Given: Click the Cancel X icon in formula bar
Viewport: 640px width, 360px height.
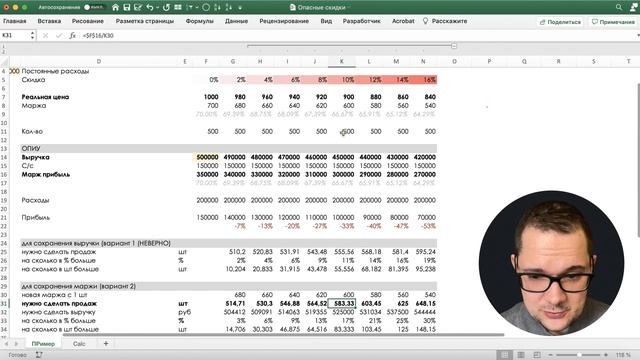Looking at the screenshot, I should tap(45, 36).
